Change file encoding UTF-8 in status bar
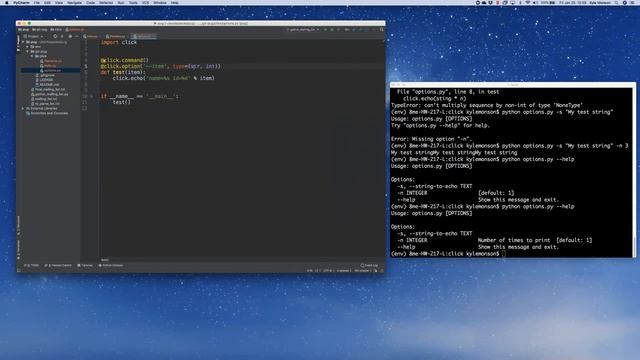 [328, 271]
